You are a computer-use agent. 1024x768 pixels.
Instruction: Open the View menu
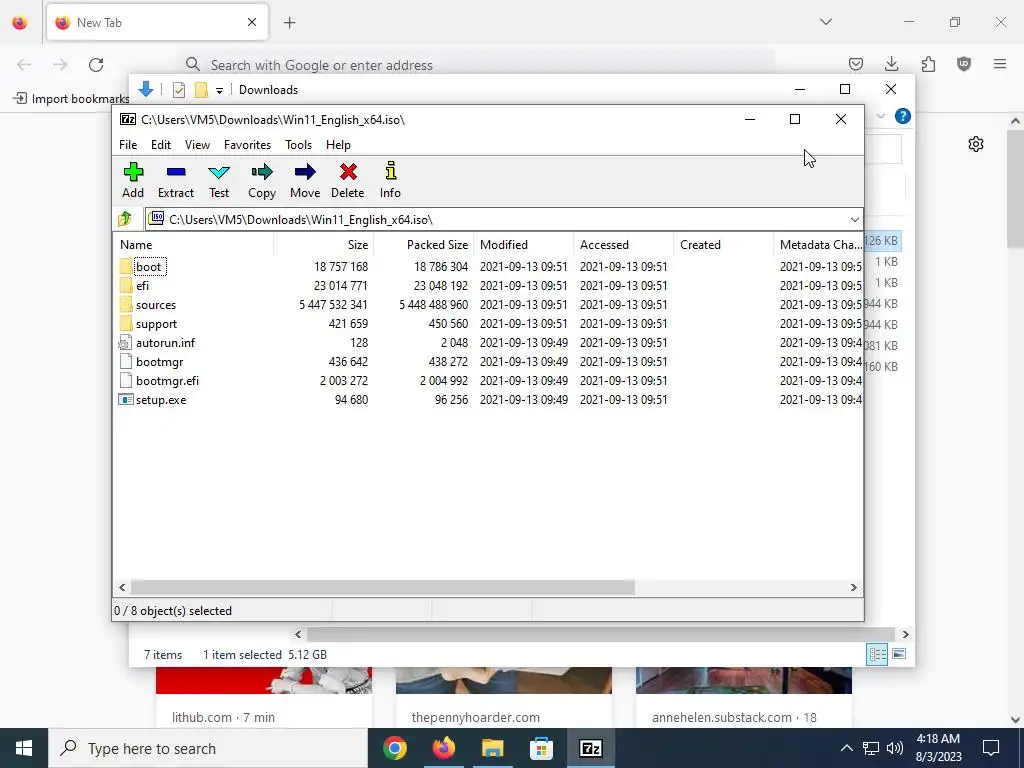(197, 145)
